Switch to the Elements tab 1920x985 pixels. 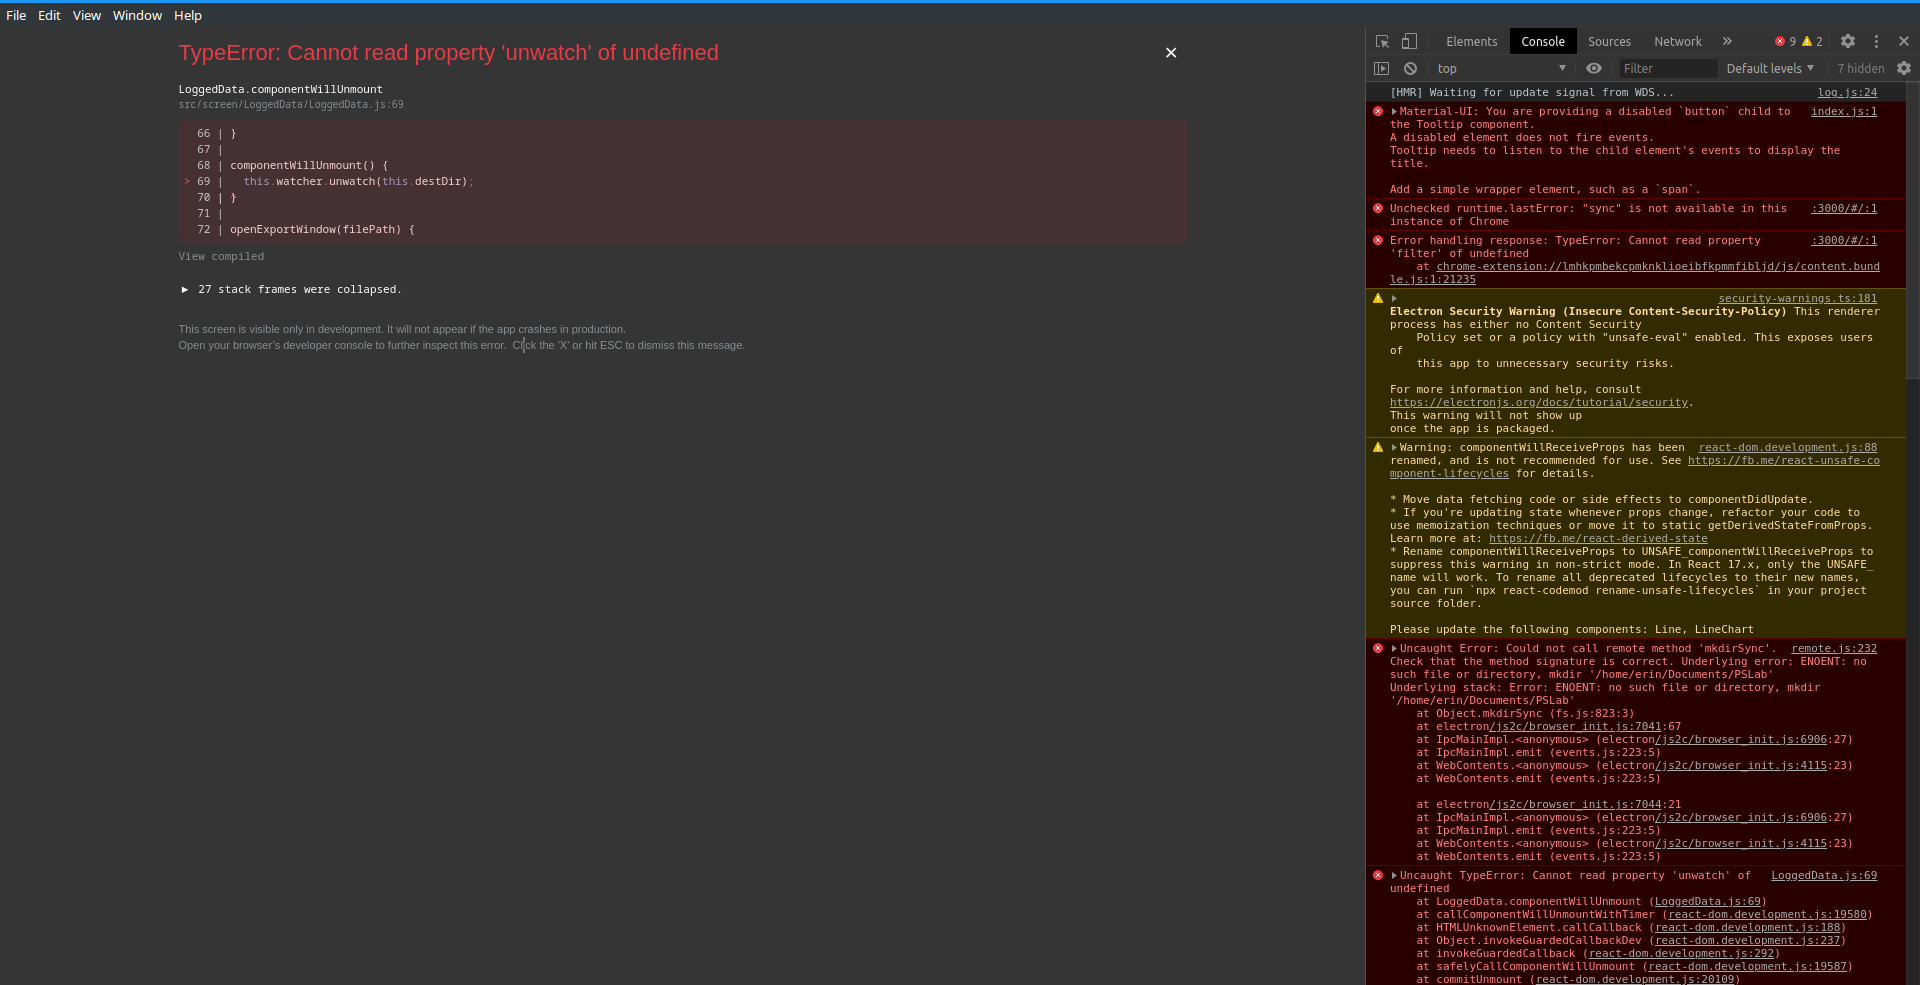click(1471, 42)
